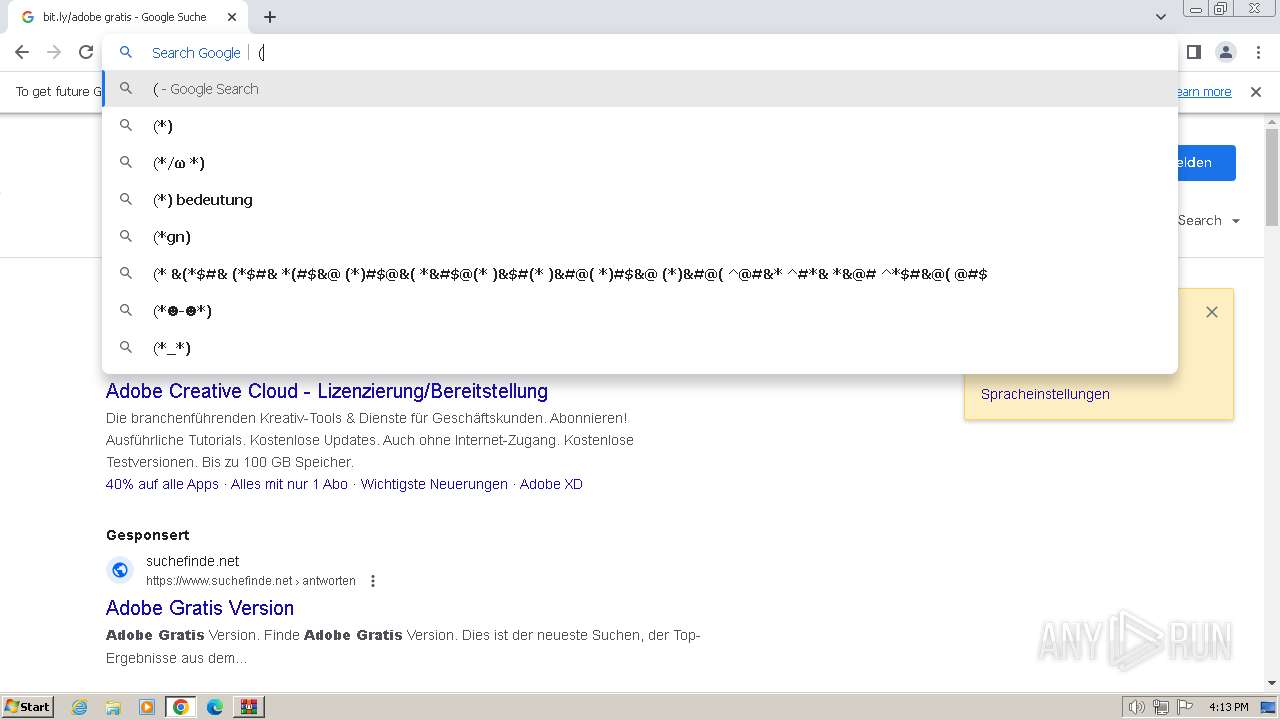The width and height of the screenshot is (1280, 720).
Task: Pick the '(*gn)' suggestion
Action: (x=640, y=237)
